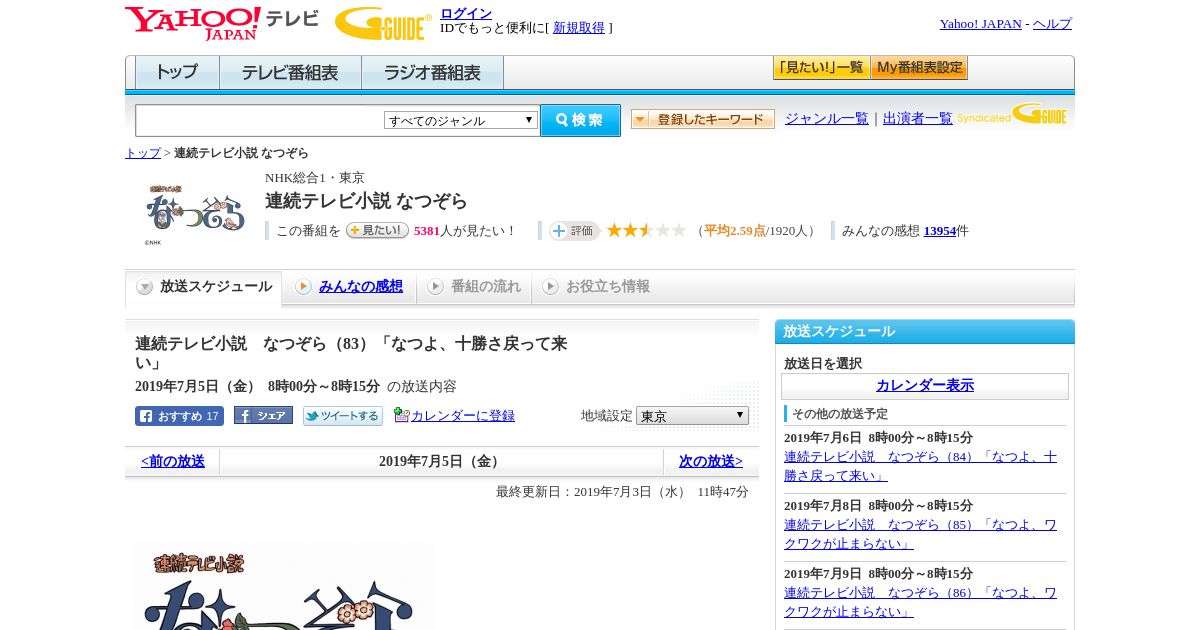Click the G-GUIDE logo in header
1200x630 pixels.
[x=383, y=23]
